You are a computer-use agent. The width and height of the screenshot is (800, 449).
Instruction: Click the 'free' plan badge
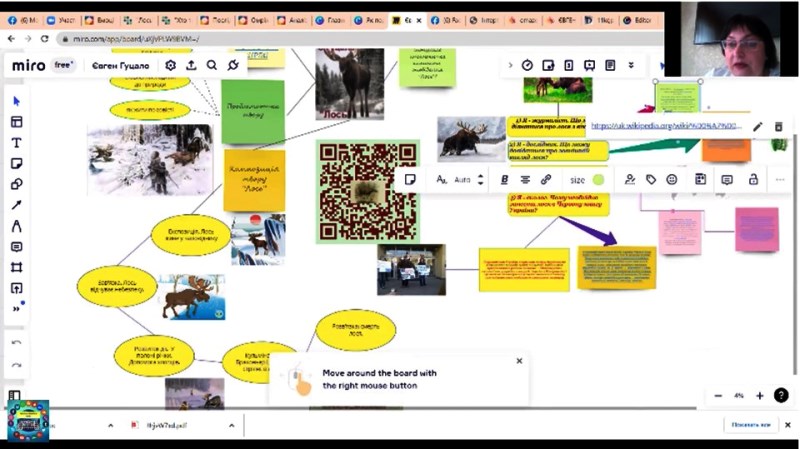(x=64, y=65)
